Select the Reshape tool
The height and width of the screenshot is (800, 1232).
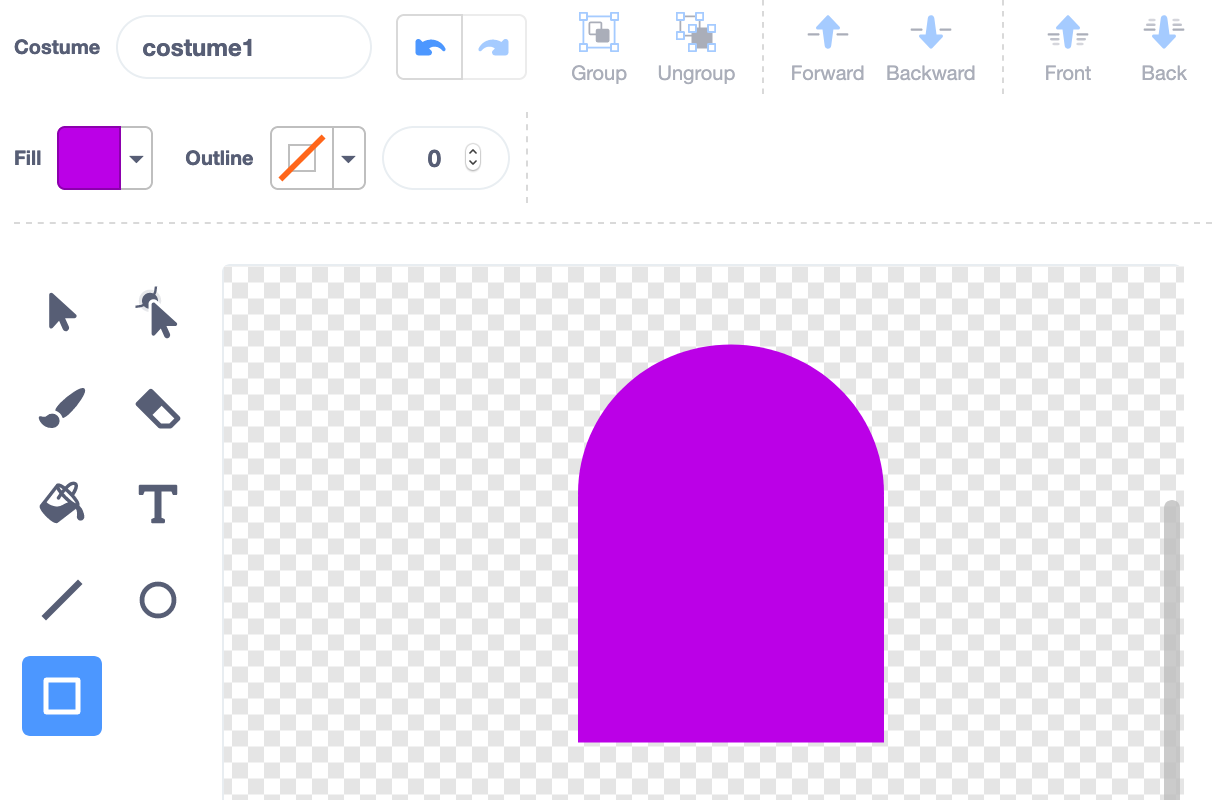(157, 313)
